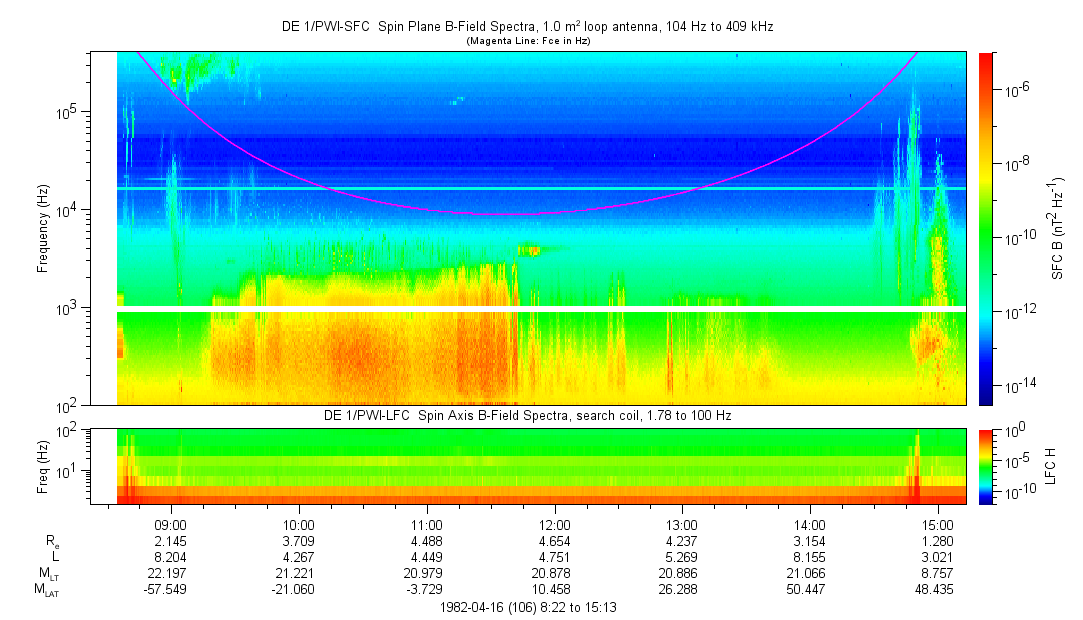
Task: Click the 09:00 time axis label
Action: click(171, 525)
